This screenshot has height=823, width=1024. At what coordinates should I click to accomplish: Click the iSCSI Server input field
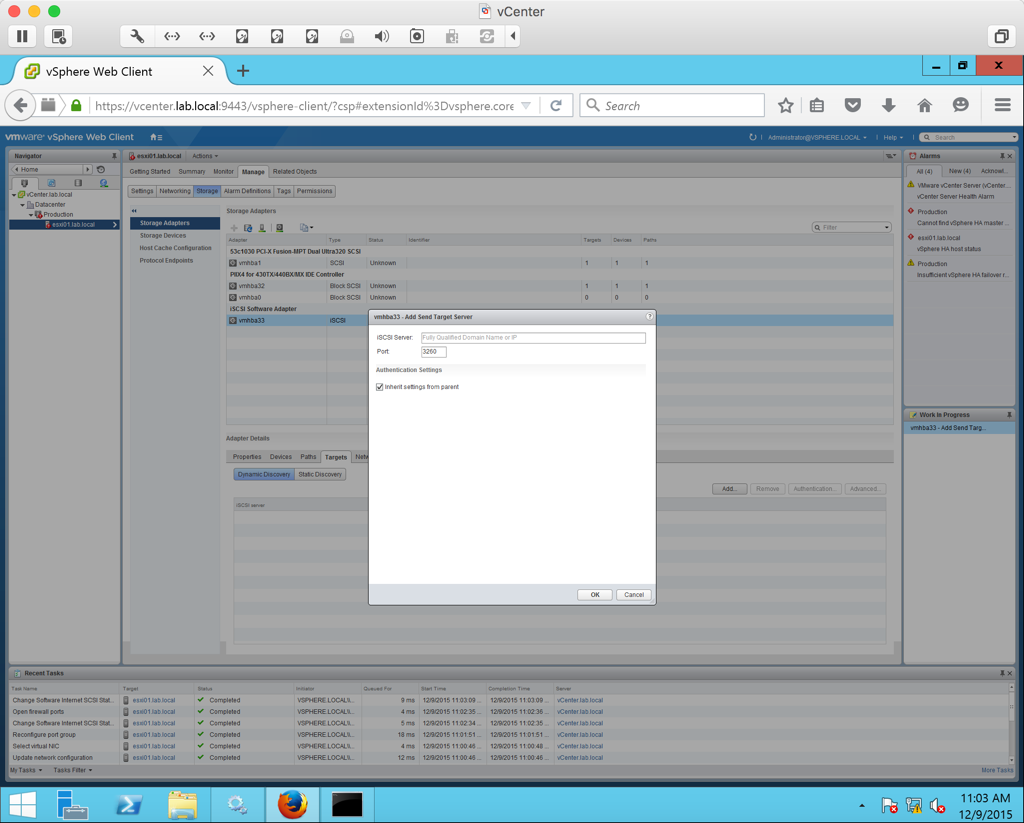click(x=533, y=338)
